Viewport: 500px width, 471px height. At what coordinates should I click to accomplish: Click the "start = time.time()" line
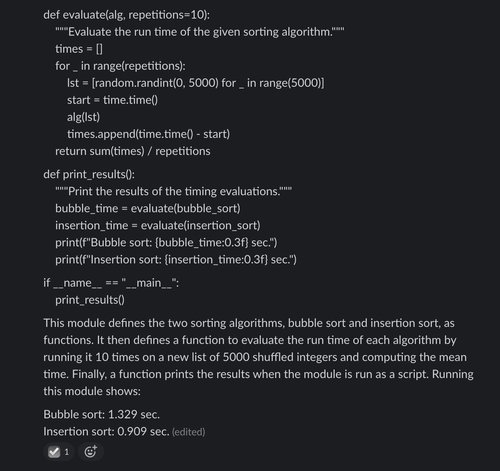tap(112, 100)
